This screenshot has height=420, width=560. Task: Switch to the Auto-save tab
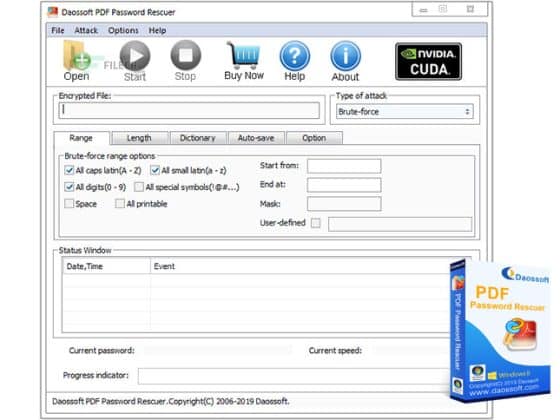[256, 138]
